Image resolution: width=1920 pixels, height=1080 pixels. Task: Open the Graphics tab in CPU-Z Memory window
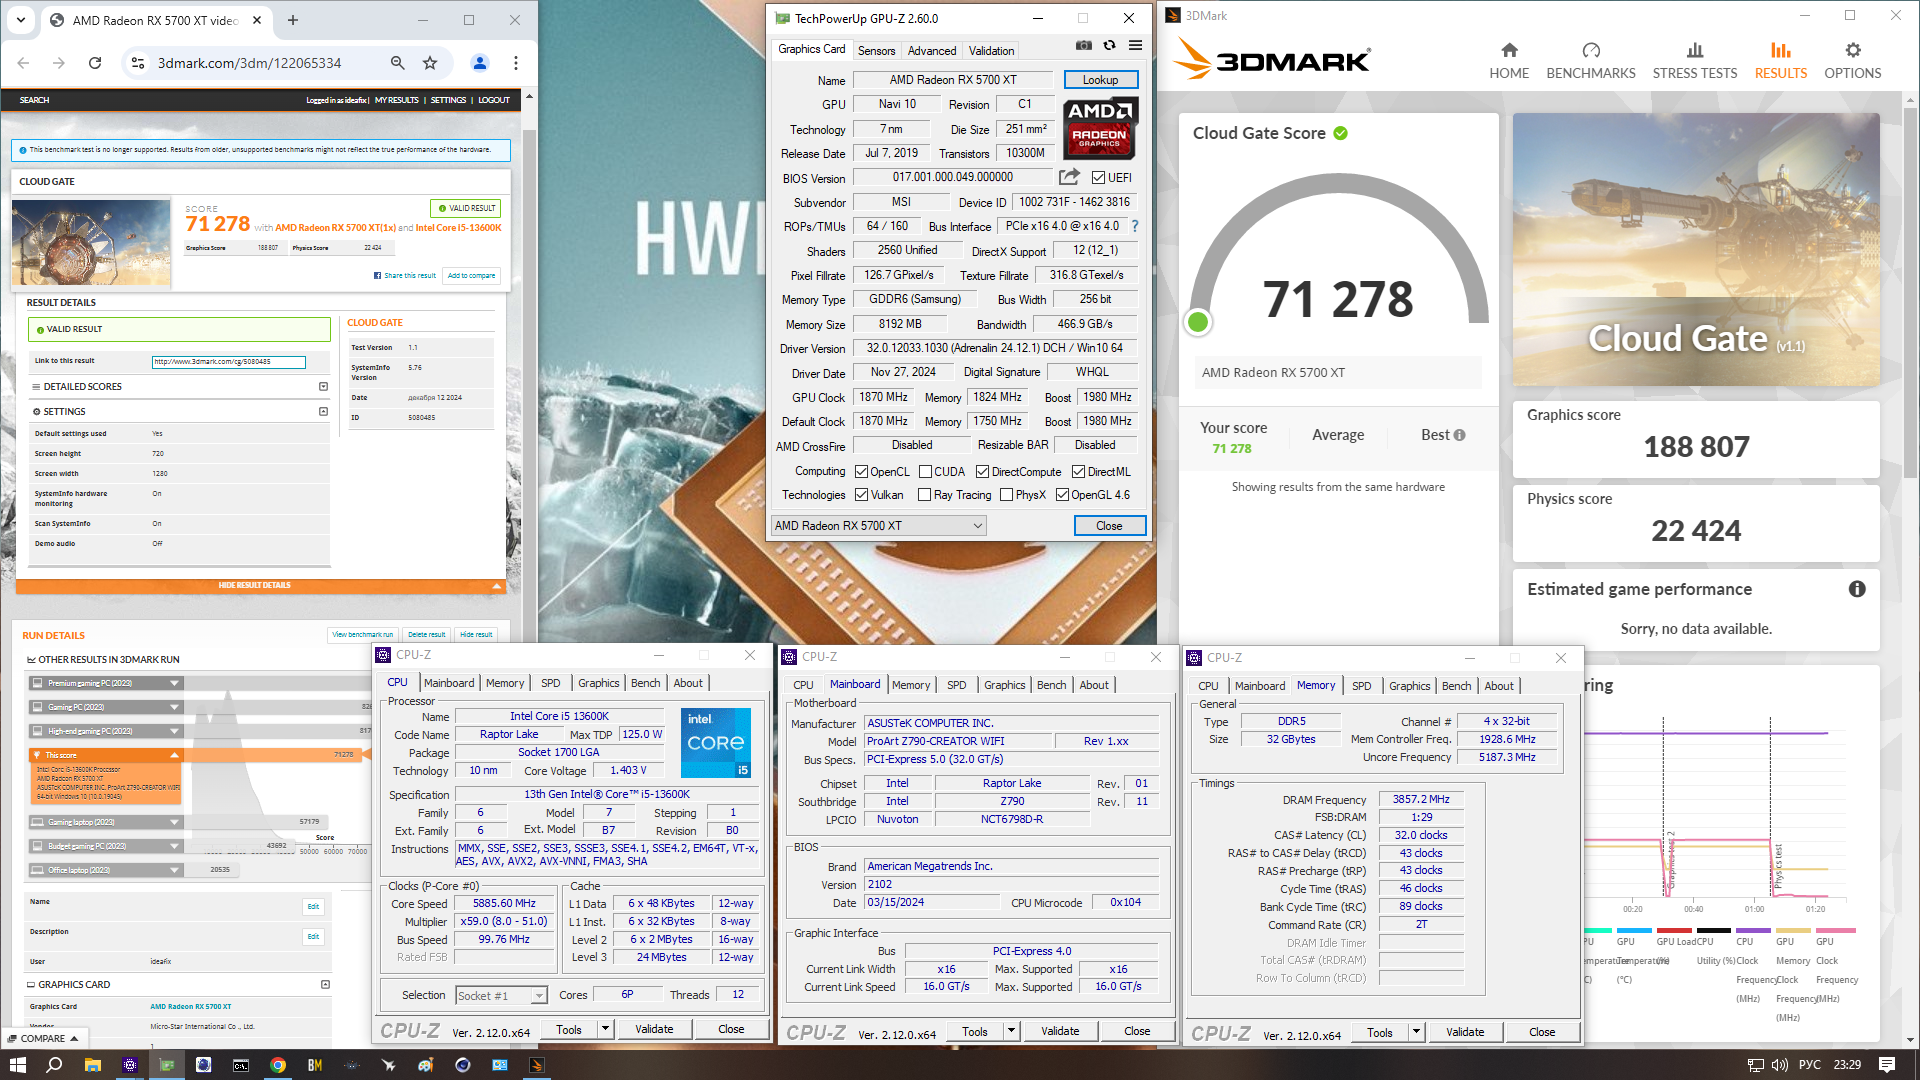(1409, 686)
